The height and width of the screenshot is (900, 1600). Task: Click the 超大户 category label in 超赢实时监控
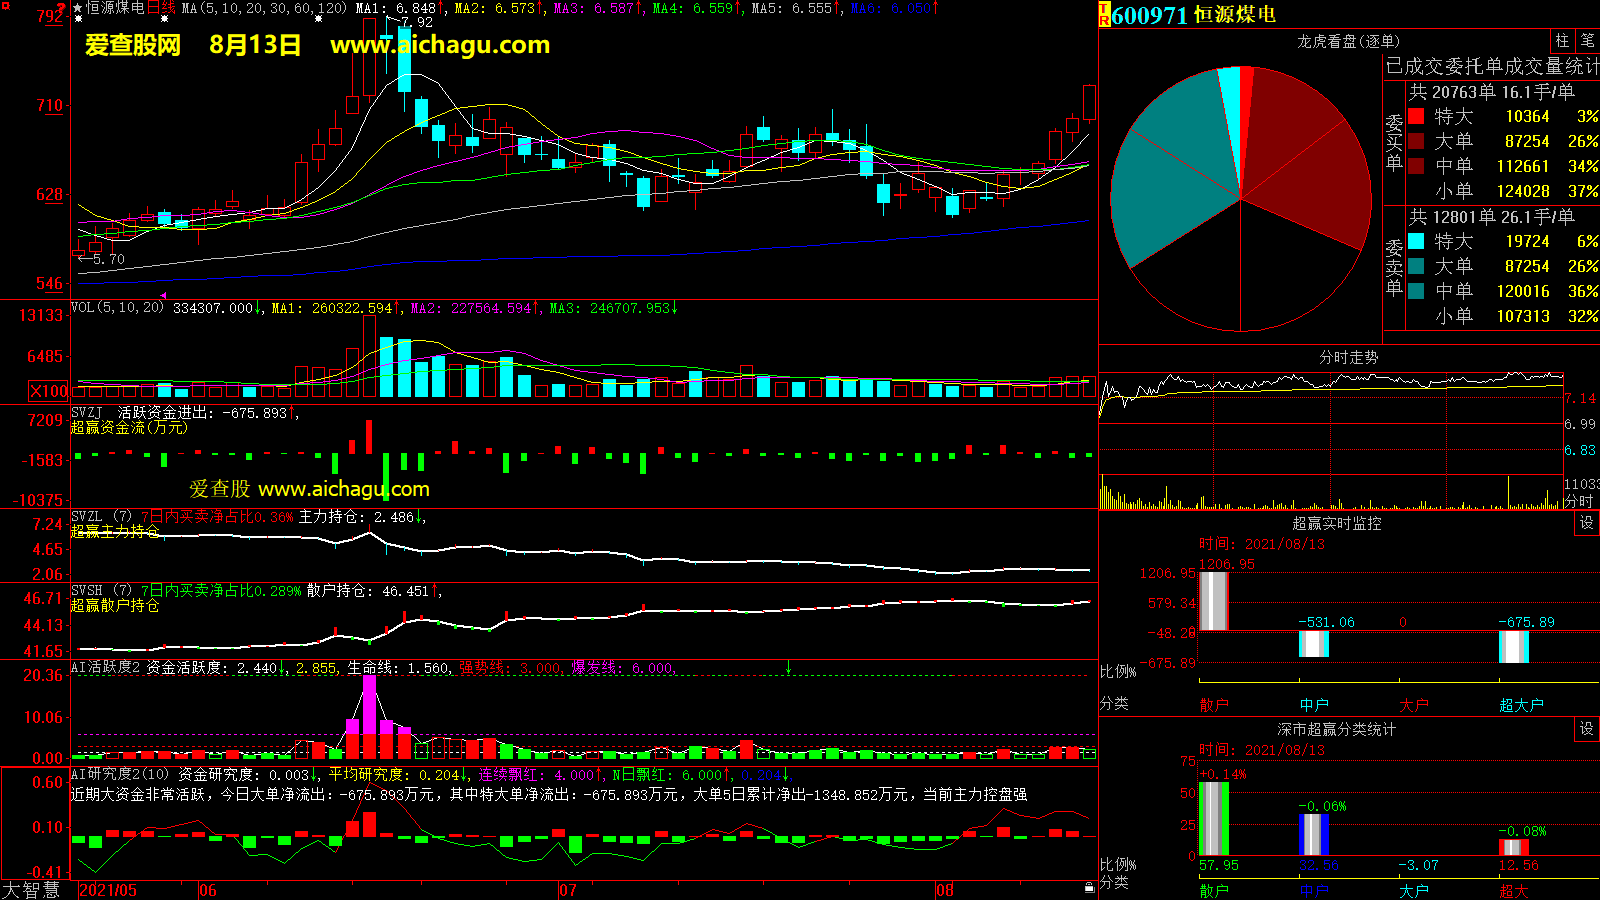1521,705
